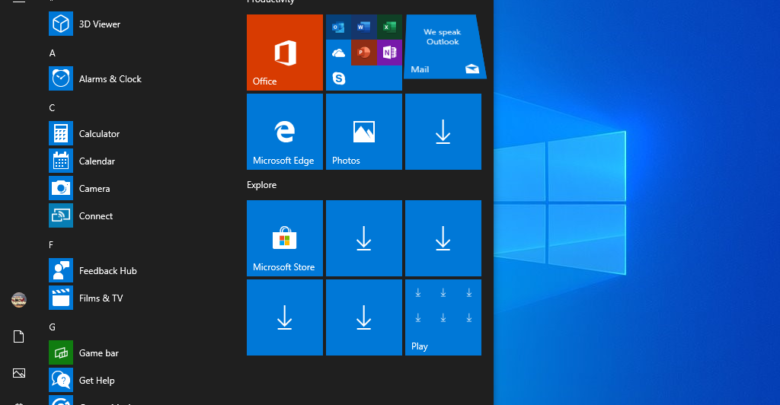Click the letter C header in the app list
The width and height of the screenshot is (780, 405).
(52, 108)
